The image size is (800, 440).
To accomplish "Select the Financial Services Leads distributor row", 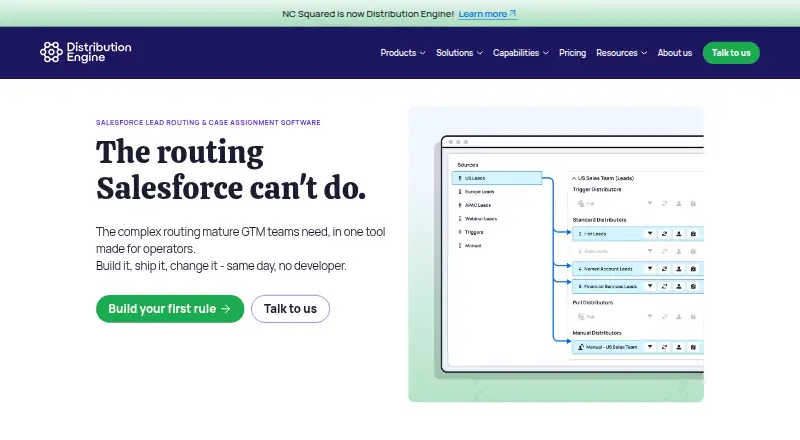I will pyautogui.click(x=638, y=286).
